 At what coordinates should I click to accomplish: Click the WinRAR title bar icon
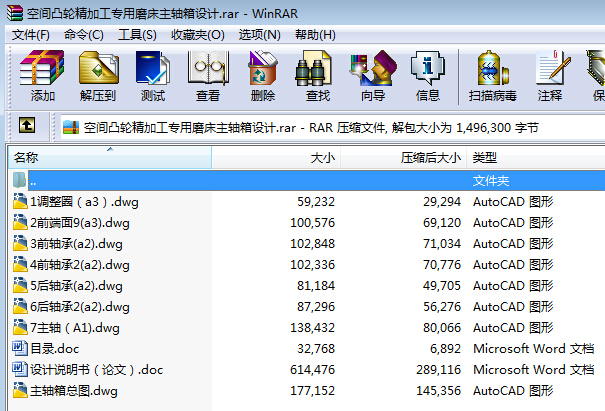point(15,13)
